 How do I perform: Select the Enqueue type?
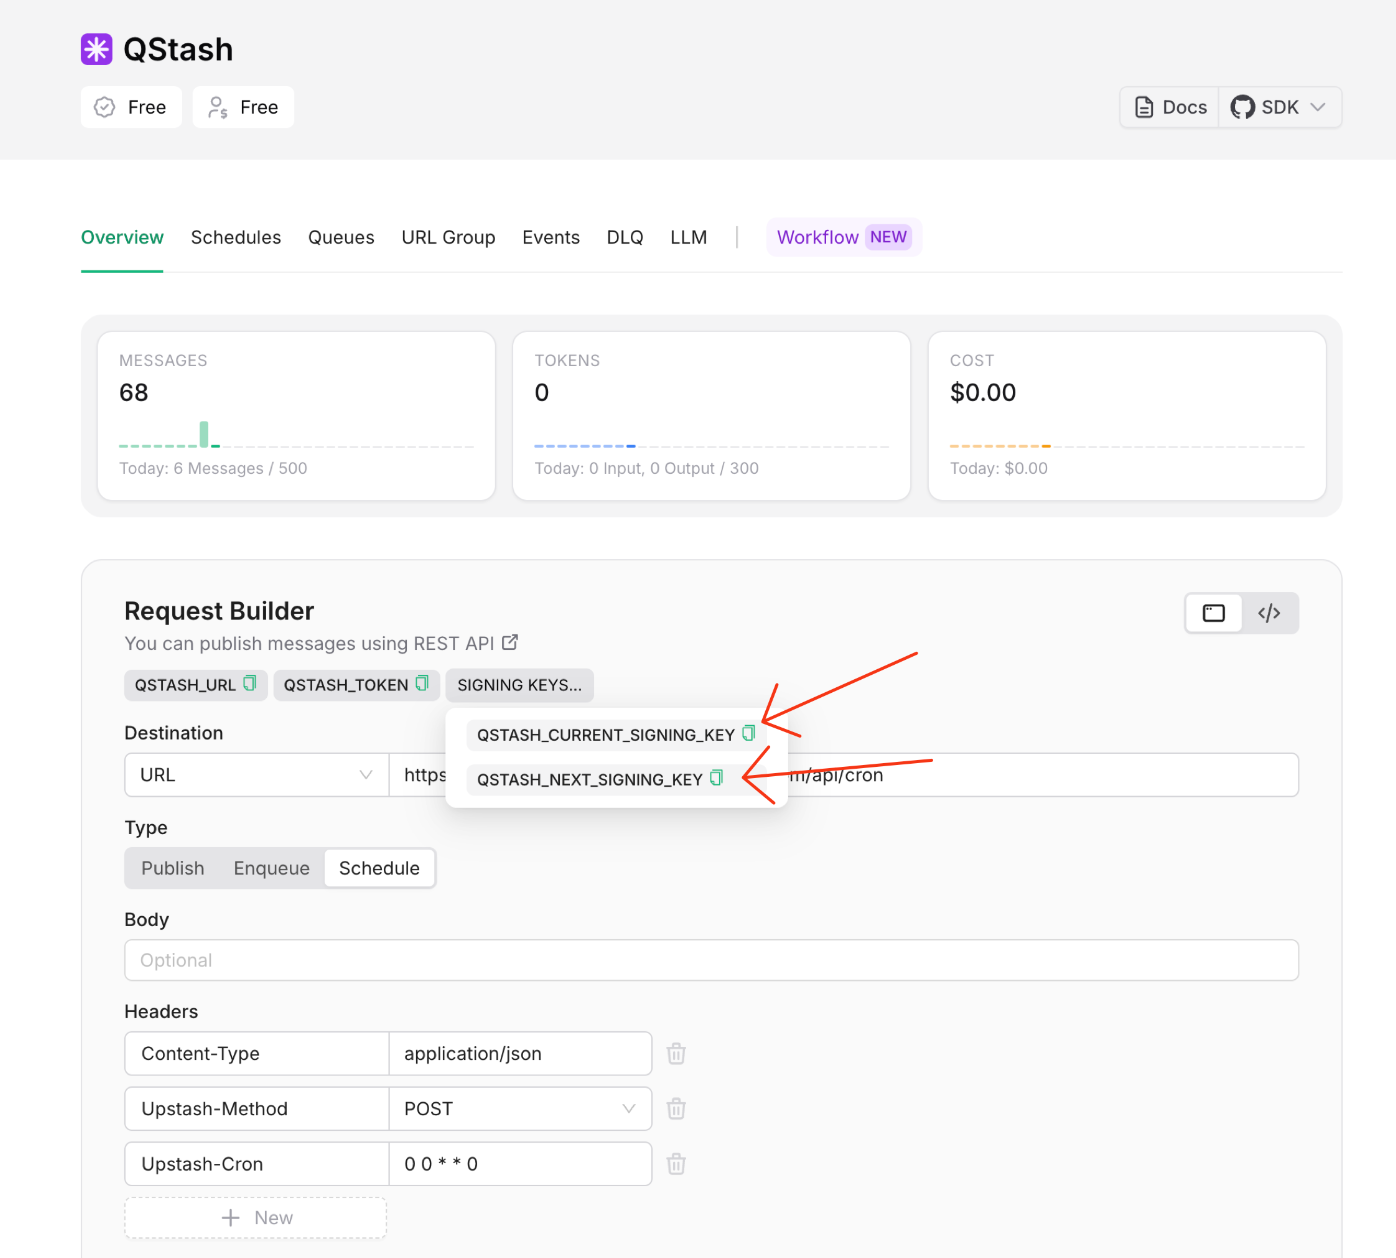coord(272,868)
